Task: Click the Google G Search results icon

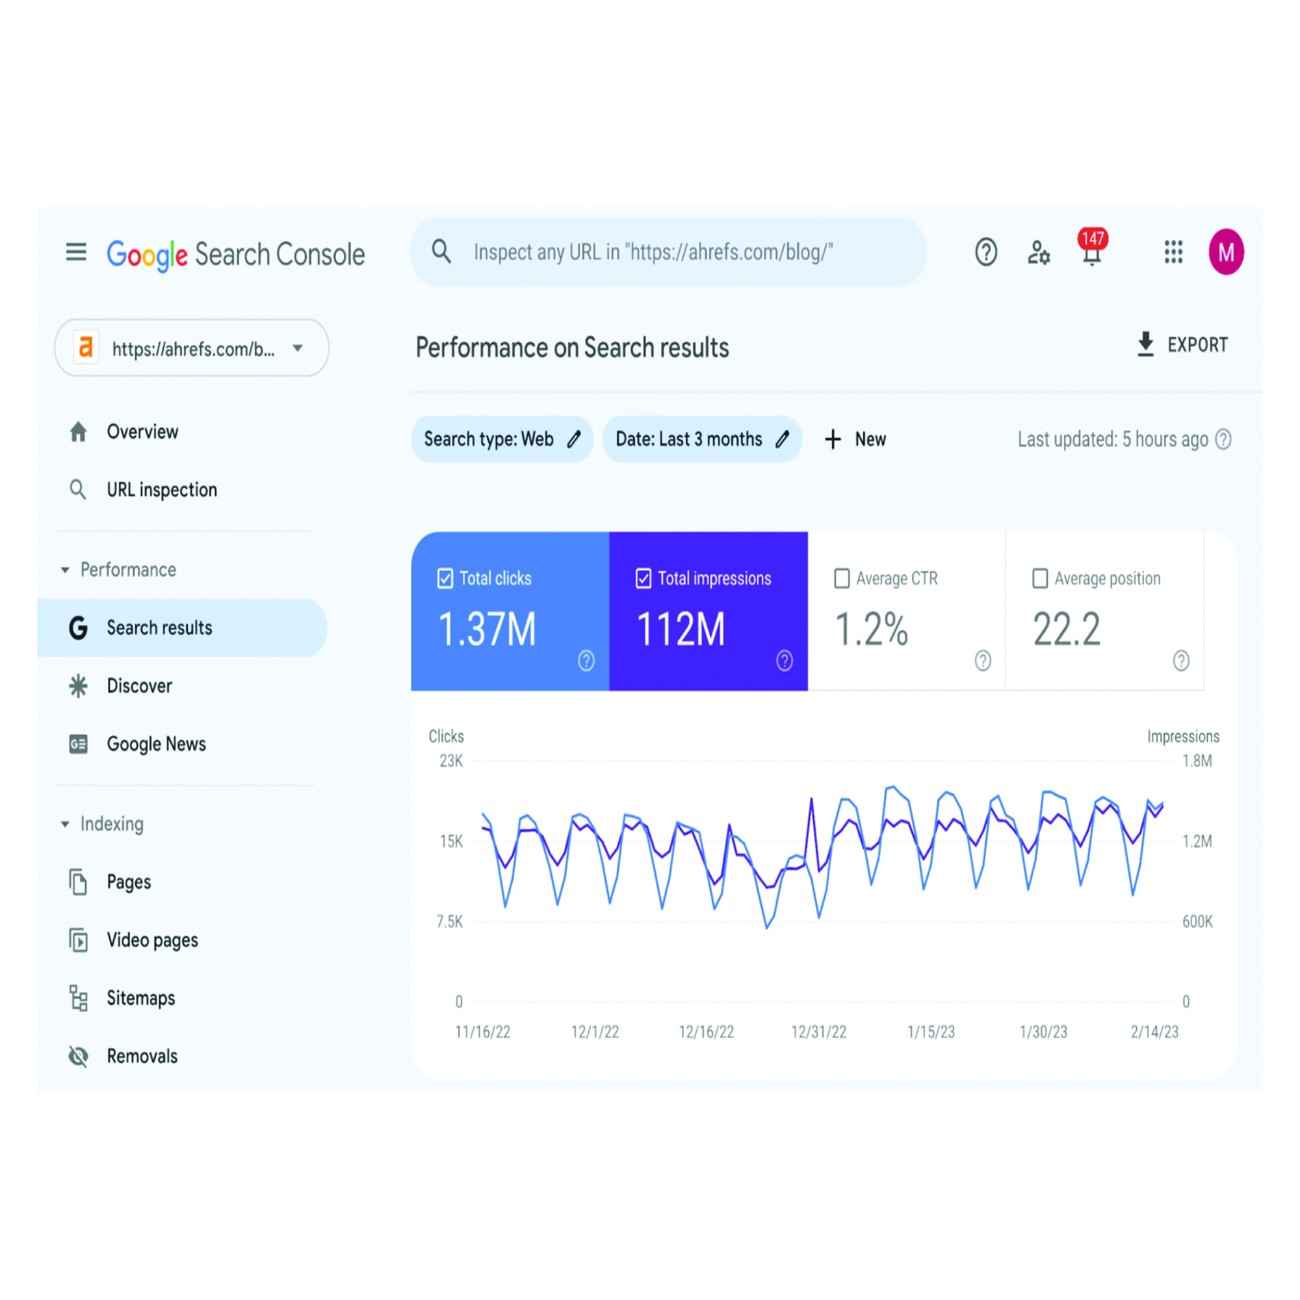Action: point(78,628)
